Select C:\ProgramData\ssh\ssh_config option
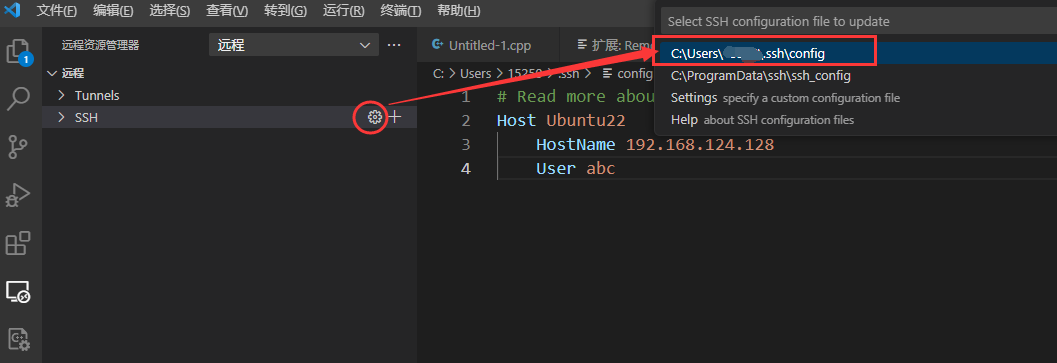 point(857,76)
